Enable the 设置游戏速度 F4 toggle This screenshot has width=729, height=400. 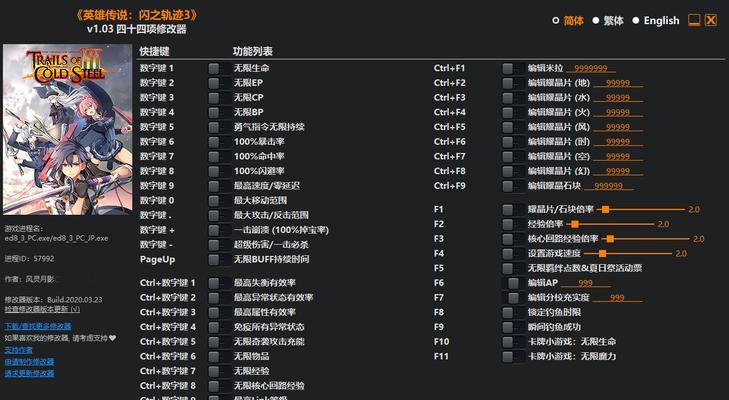[x=513, y=254]
